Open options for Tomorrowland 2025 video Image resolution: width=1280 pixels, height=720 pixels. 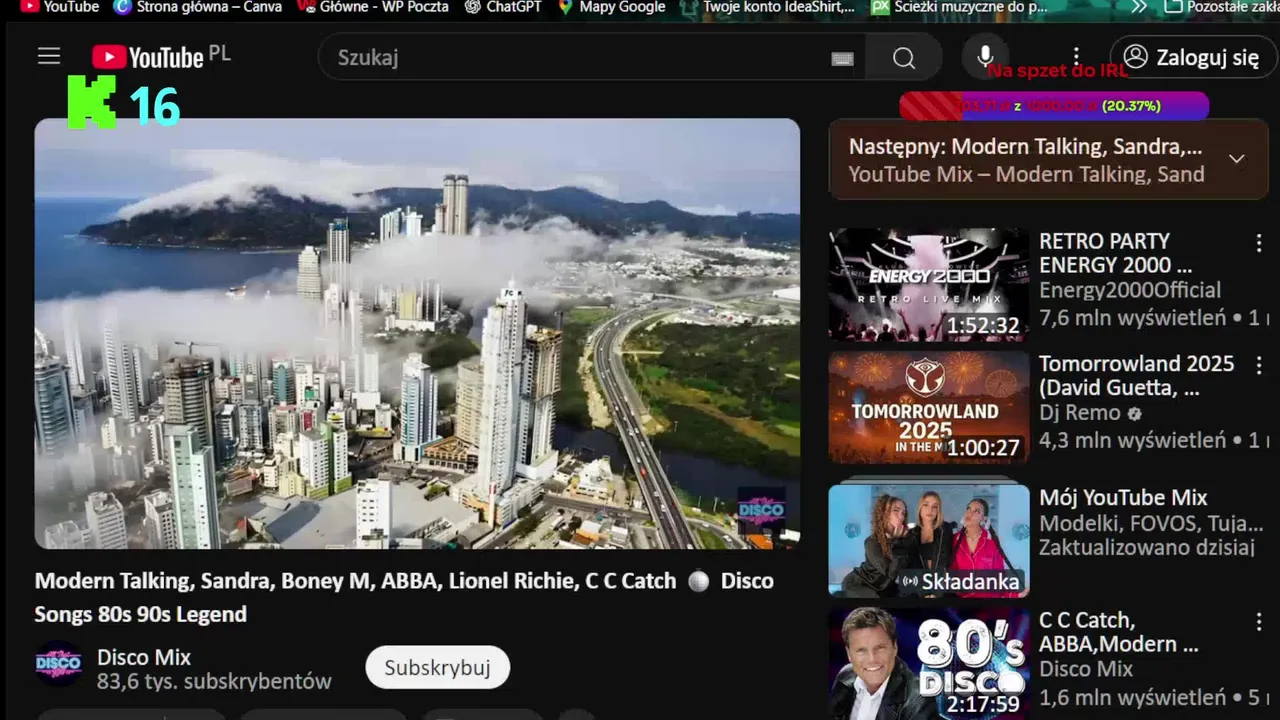click(1259, 365)
